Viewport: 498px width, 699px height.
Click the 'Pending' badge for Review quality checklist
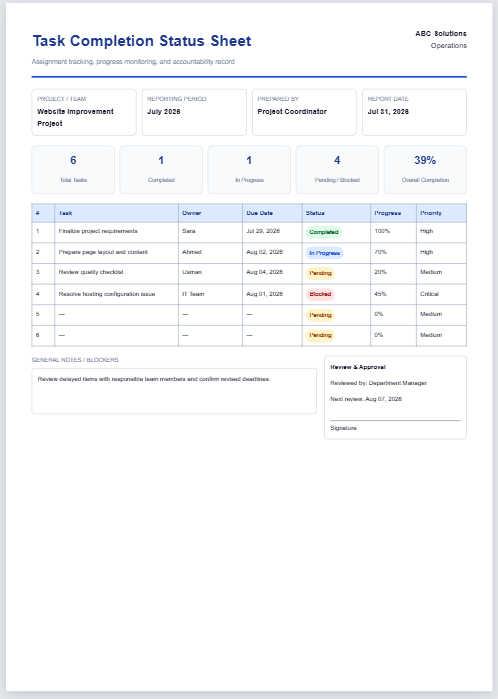point(320,273)
